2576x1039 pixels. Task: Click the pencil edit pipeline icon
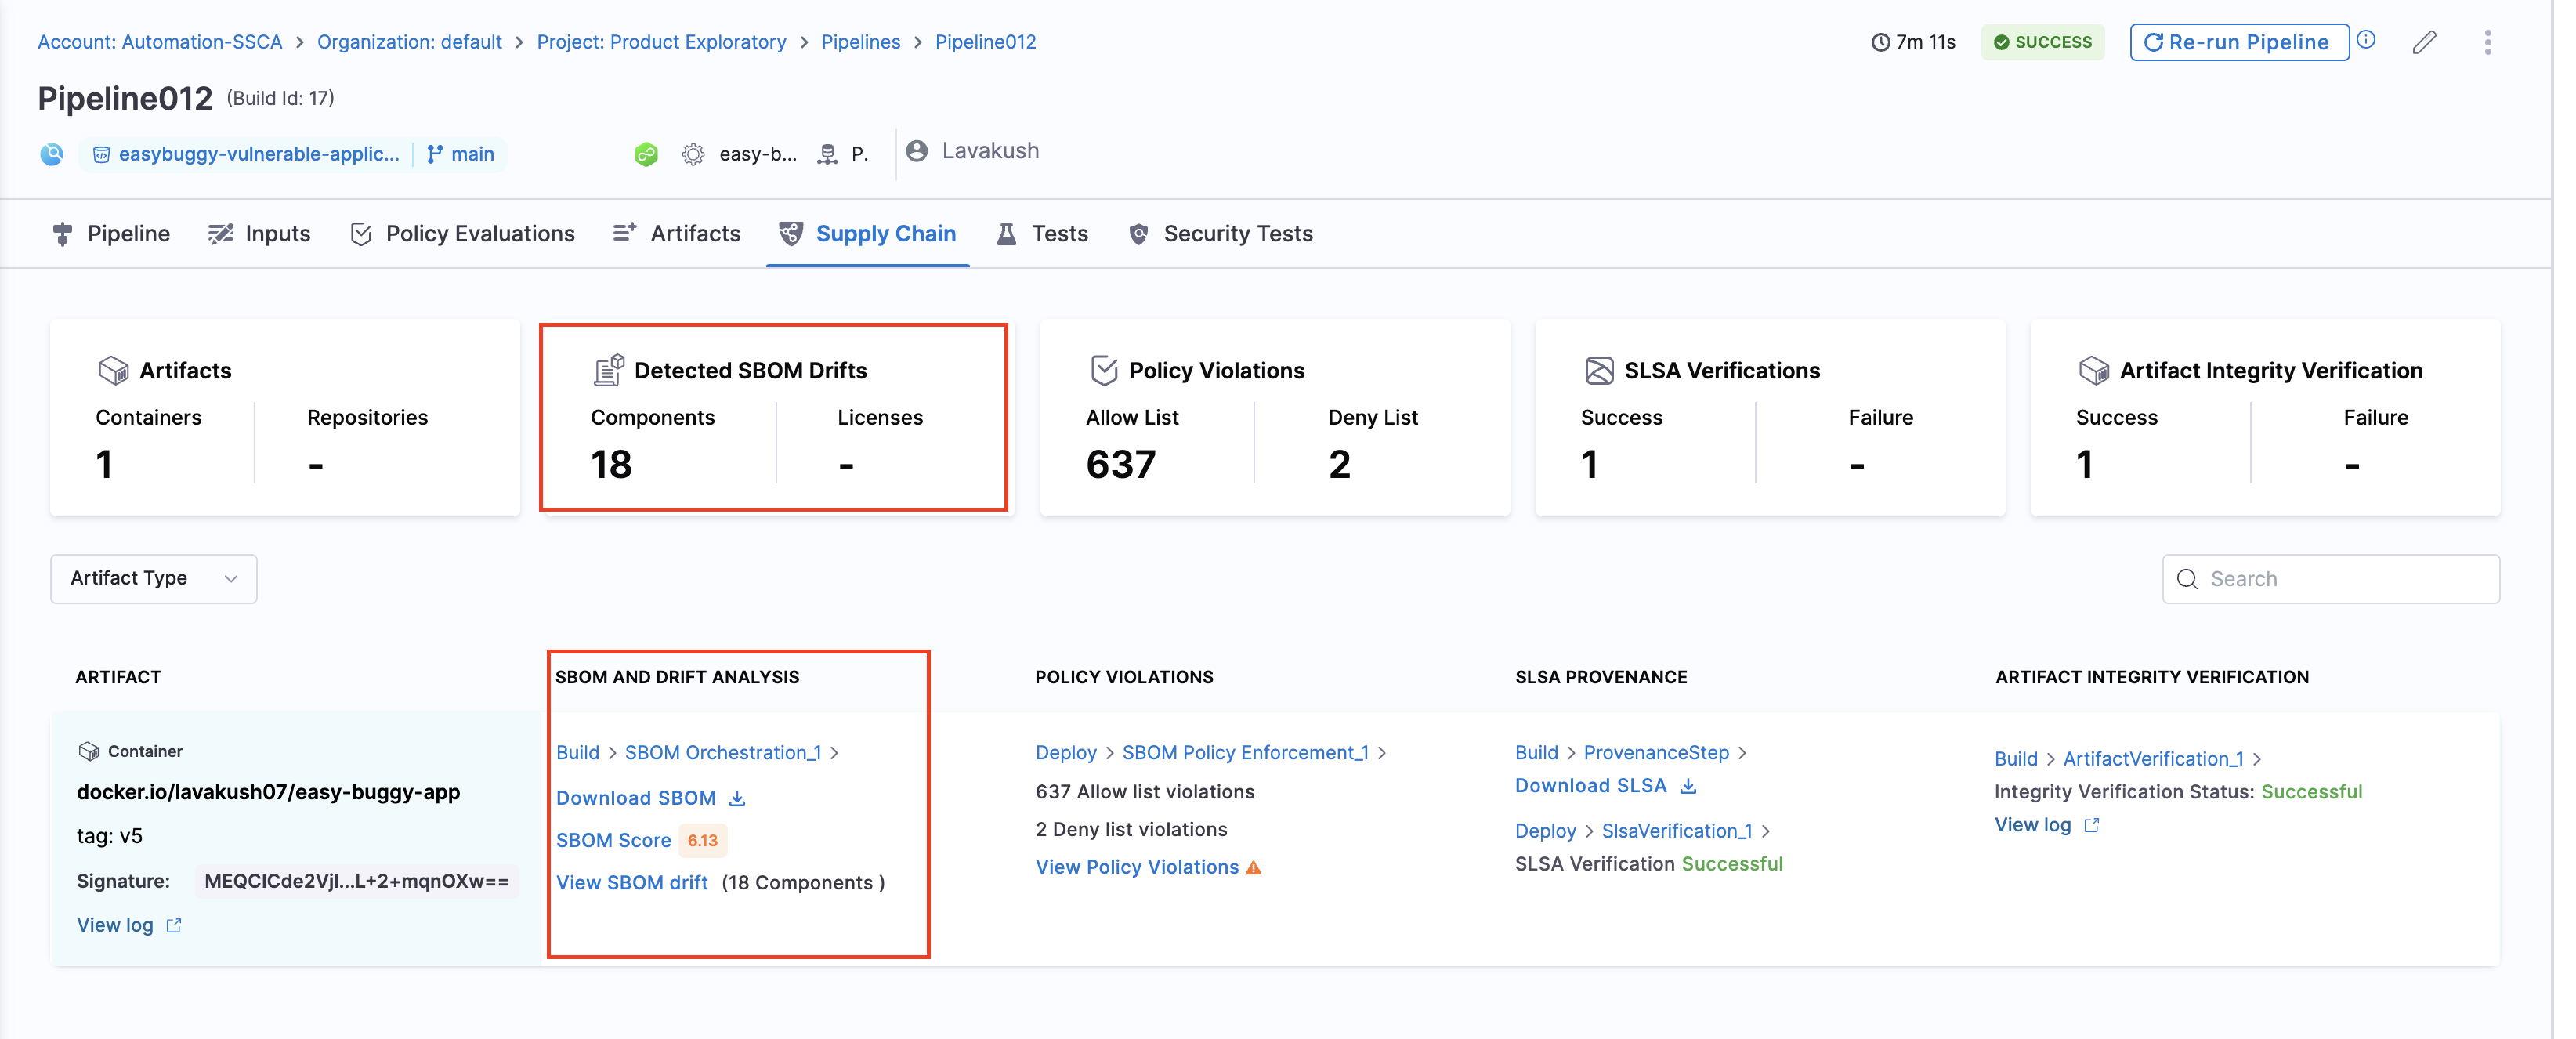pos(2423,42)
